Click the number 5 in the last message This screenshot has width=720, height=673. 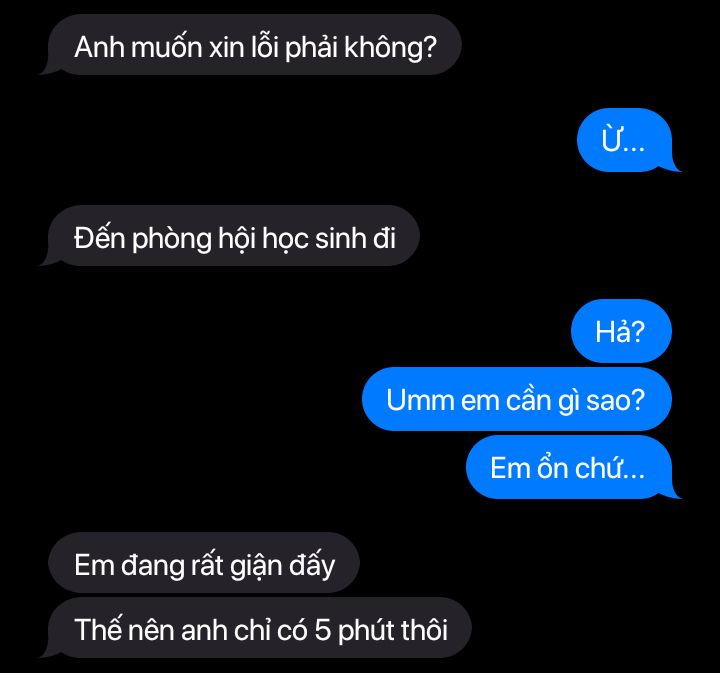click(323, 629)
